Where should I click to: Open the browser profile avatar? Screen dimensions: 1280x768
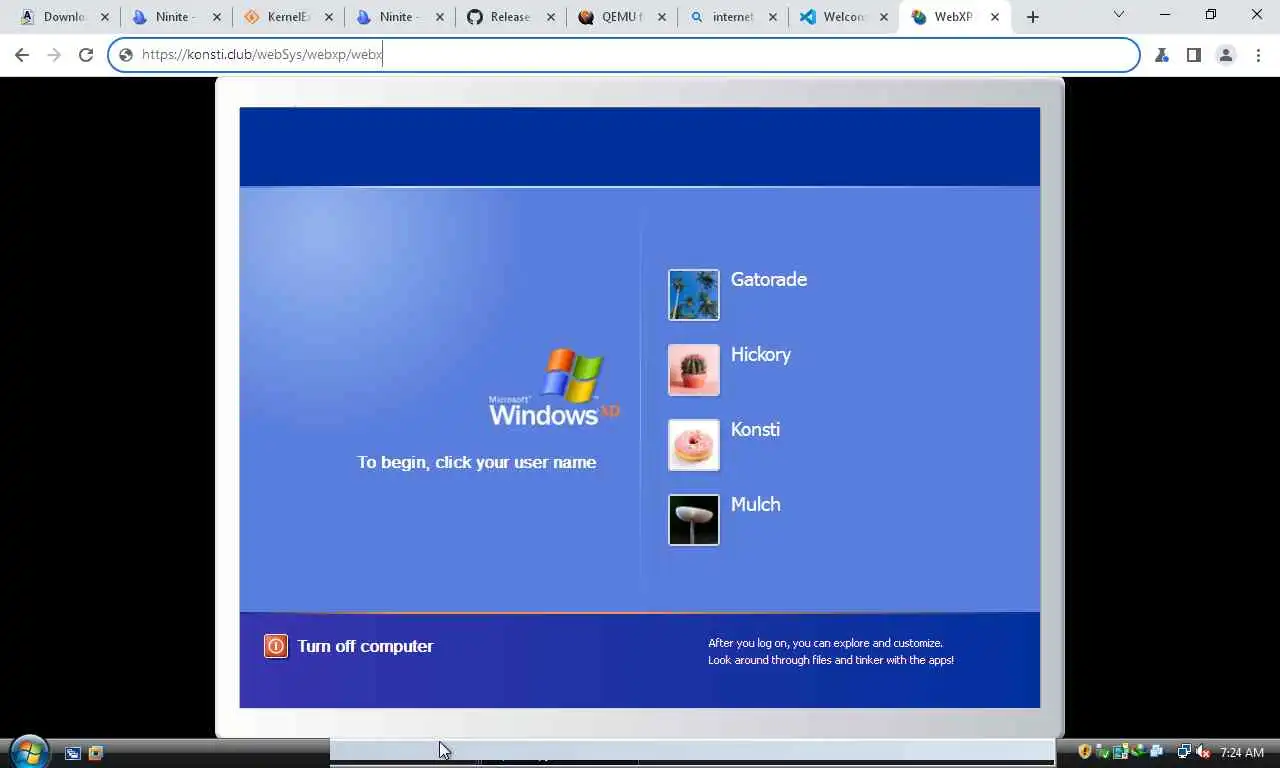click(x=1226, y=55)
